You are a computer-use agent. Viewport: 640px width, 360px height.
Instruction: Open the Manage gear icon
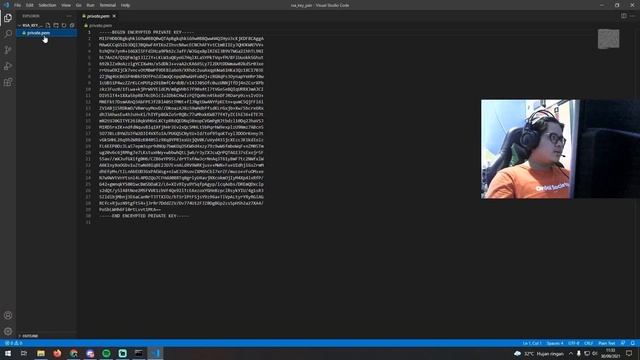tap(8, 331)
